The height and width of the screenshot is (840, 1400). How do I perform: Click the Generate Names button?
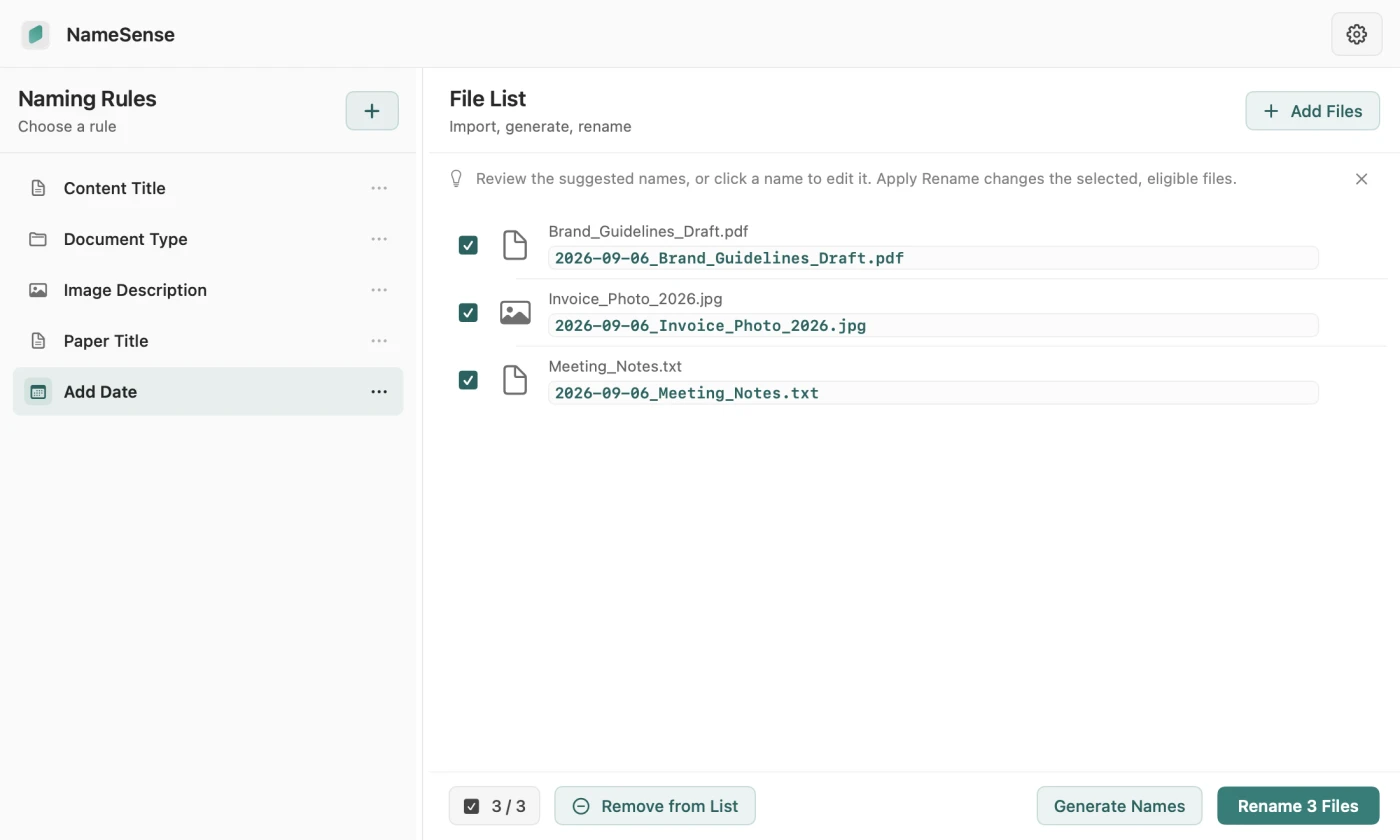[x=1119, y=806]
